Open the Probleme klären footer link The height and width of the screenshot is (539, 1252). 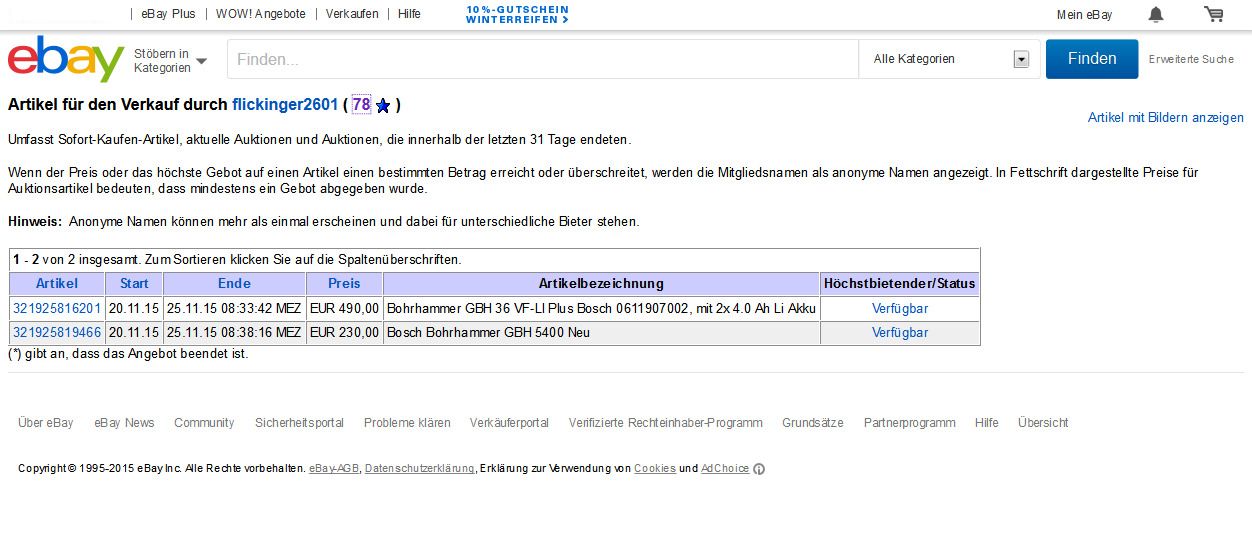pos(407,423)
